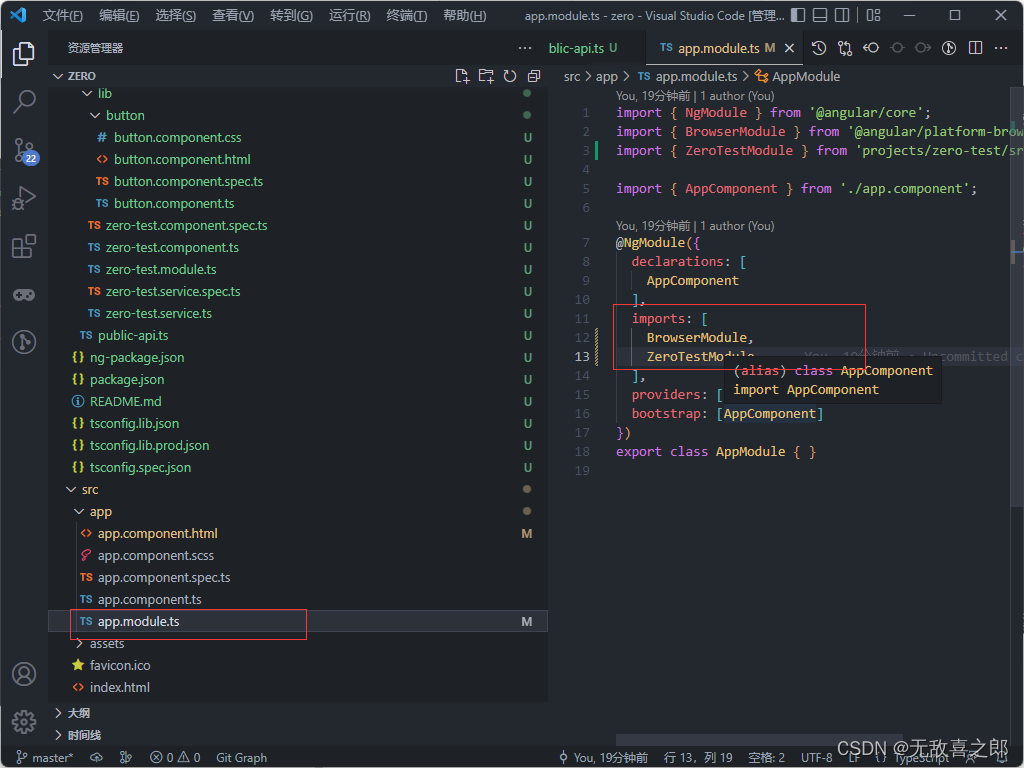Click Git Graph in status bar

coord(242,758)
